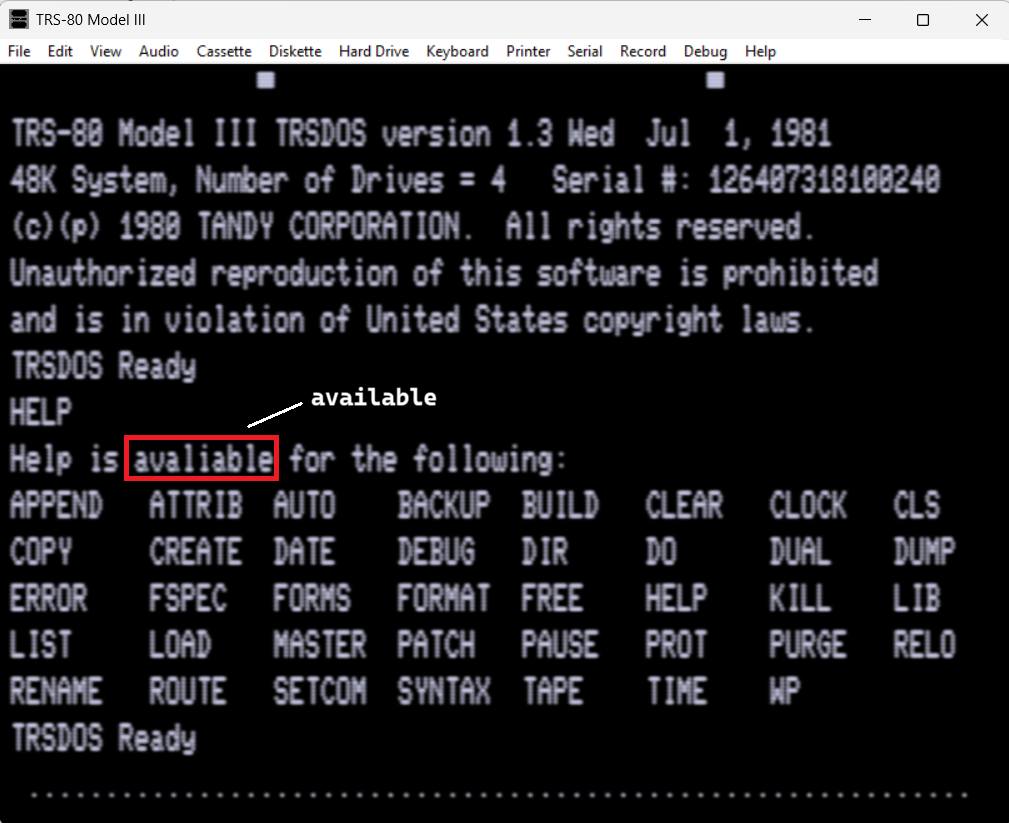The image size is (1009, 823).
Task: Open the View menu
Action: coord(106,51)
